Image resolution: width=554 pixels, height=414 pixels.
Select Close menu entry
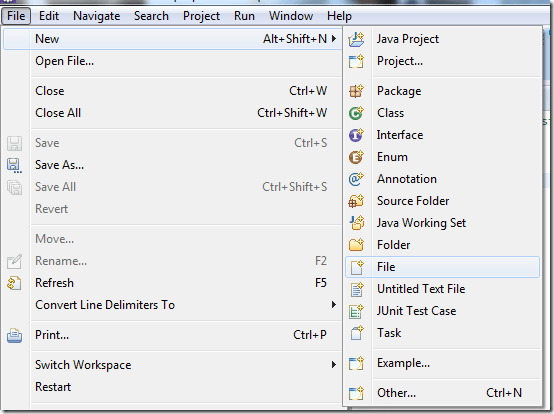point(172,91)
